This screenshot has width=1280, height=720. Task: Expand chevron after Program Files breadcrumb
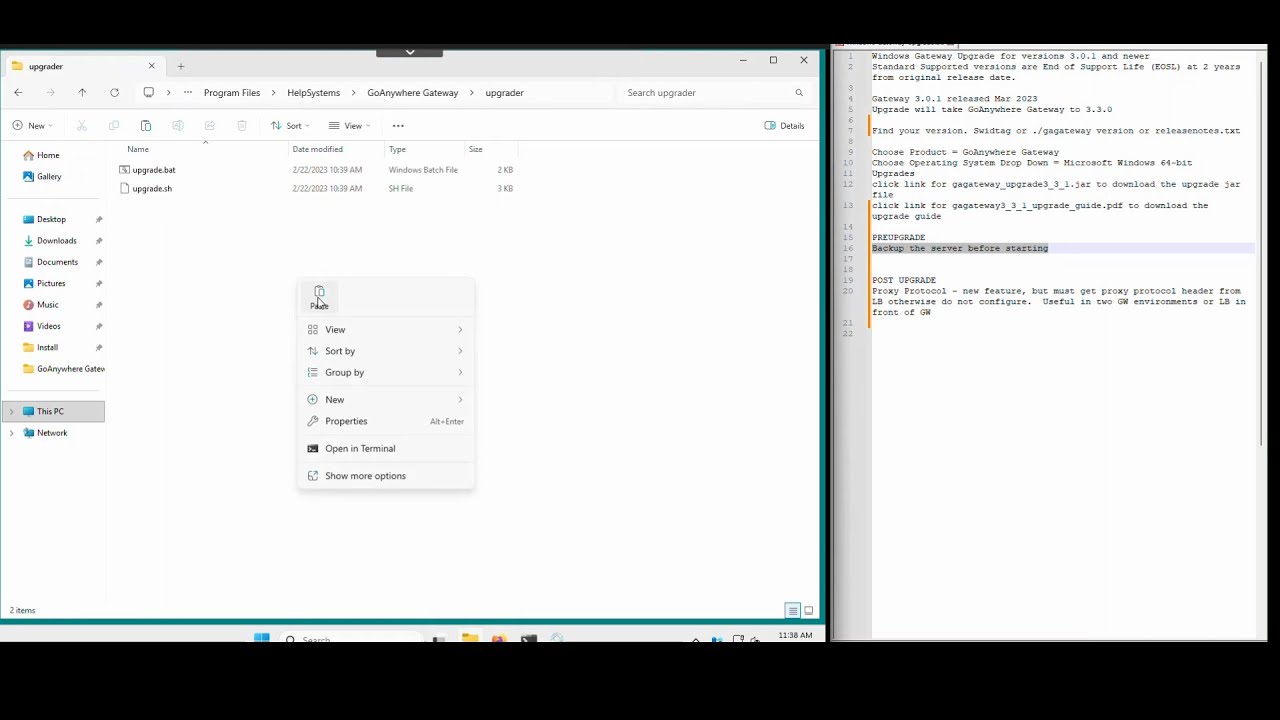(x=274, y=93)
